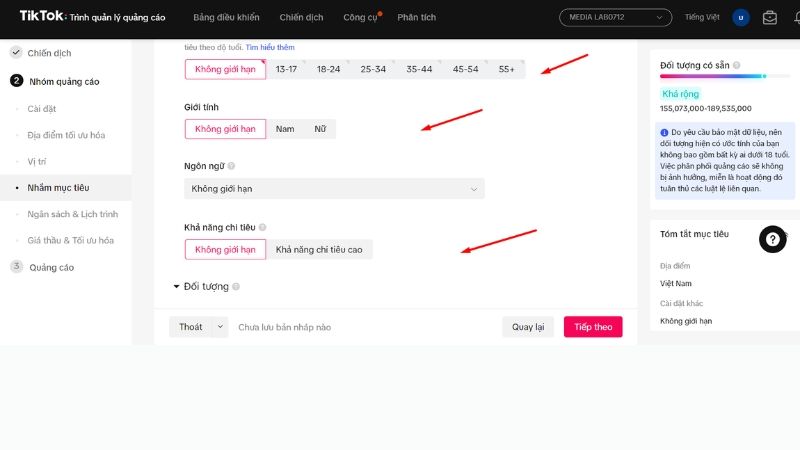The height and width of the screenshot is (450, 800).
Task: Select age range 13-17
Action: click(x=286, y=69)
